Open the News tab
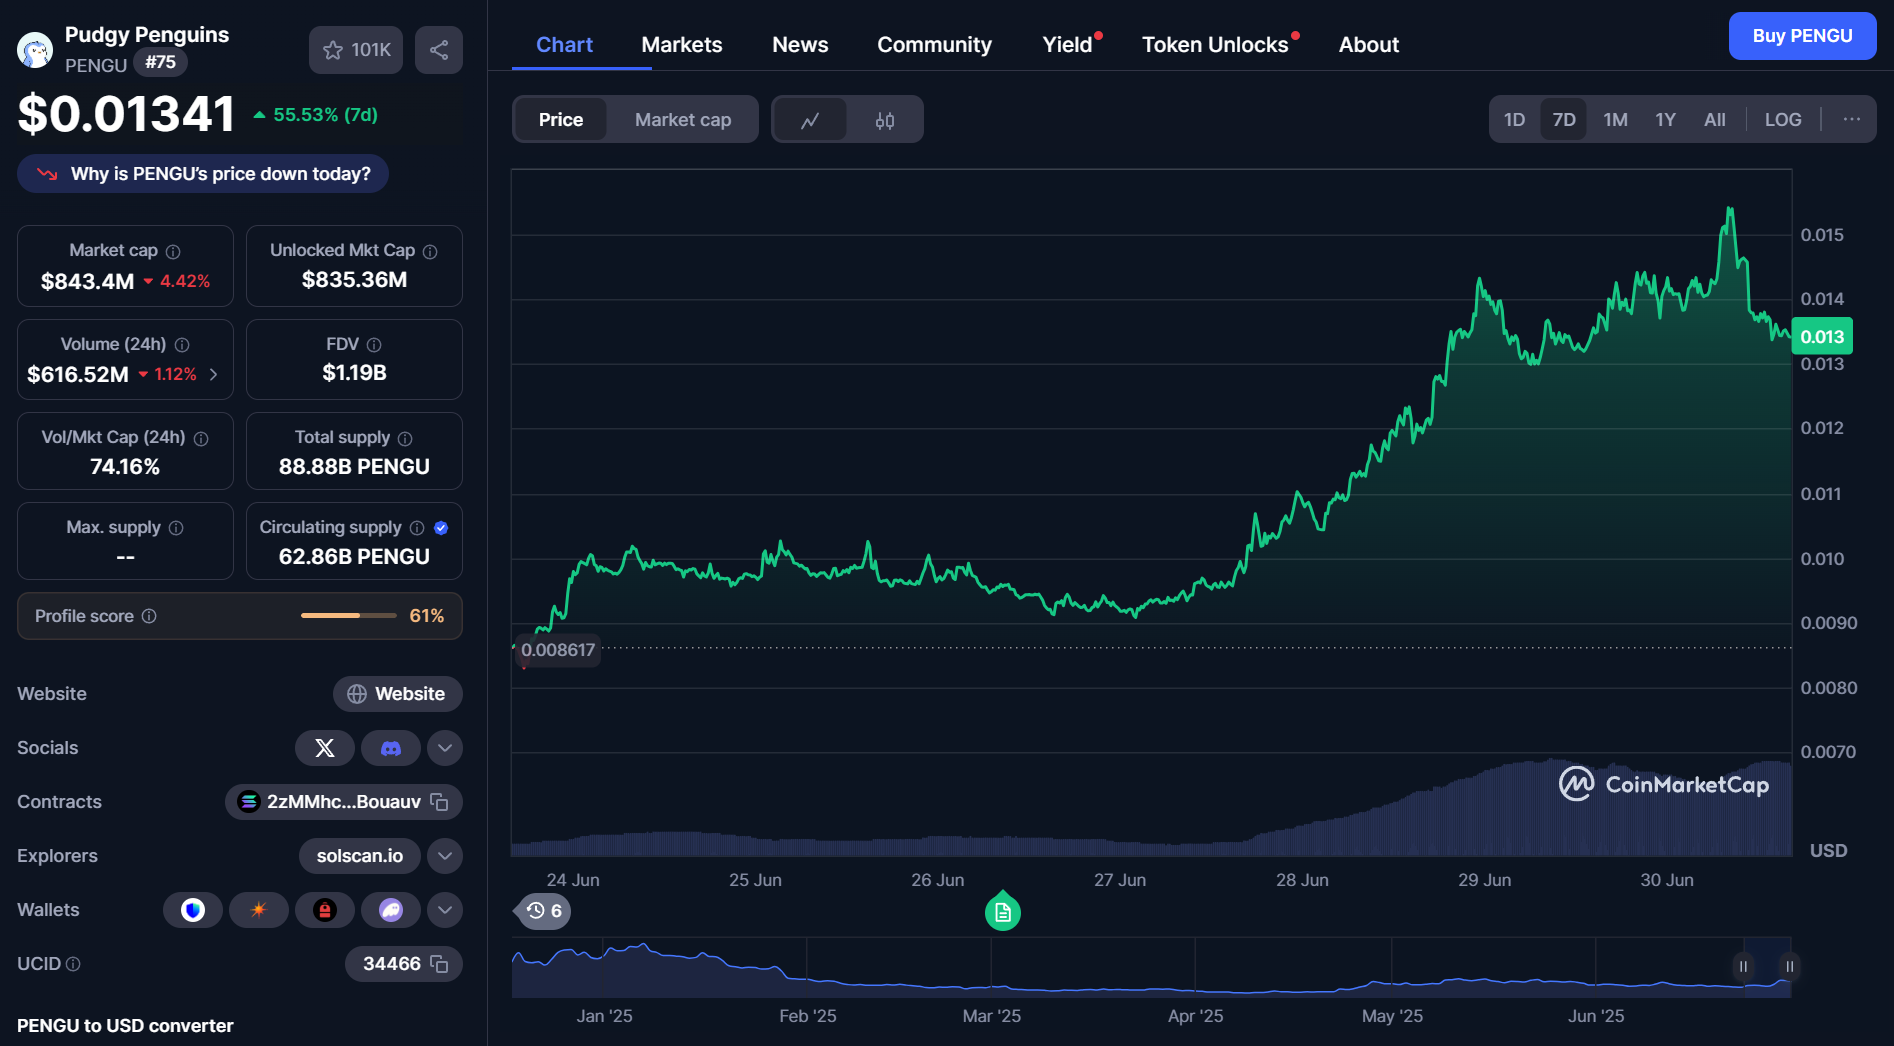The image size is (1894, 1046). click(800, 45)
